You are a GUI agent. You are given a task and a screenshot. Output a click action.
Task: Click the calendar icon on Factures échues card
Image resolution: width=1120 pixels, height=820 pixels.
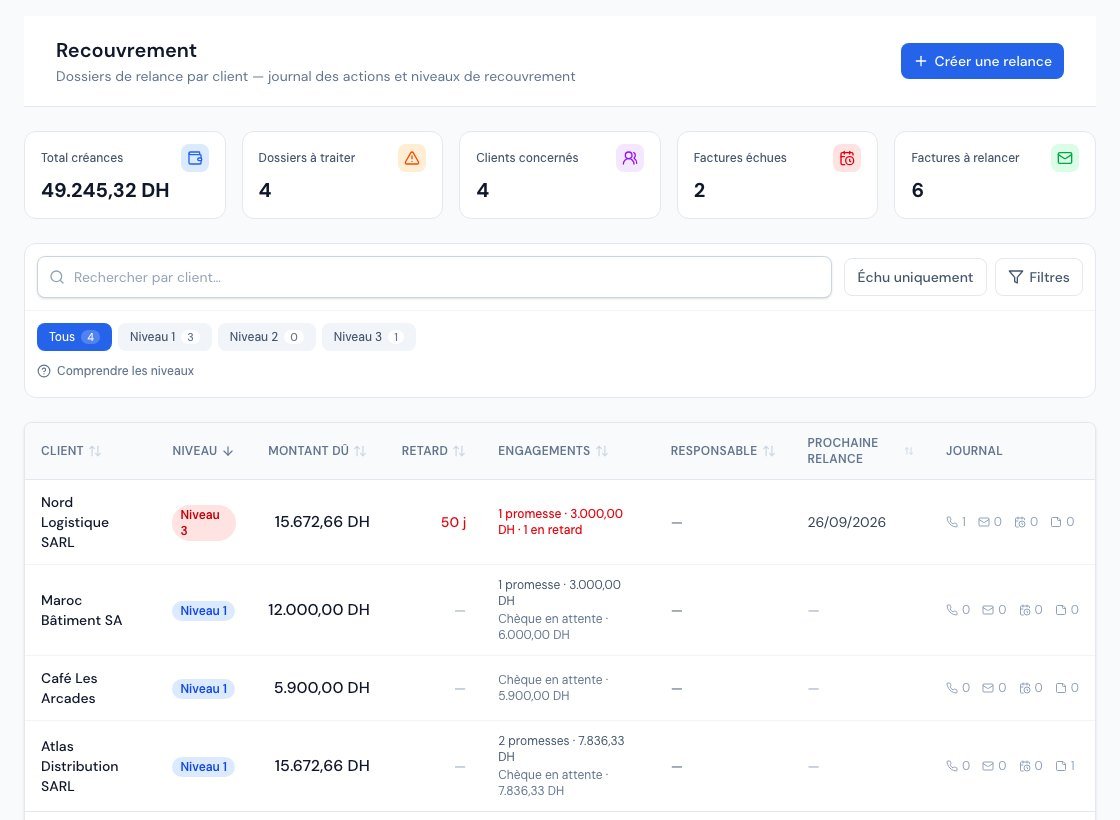847,158
